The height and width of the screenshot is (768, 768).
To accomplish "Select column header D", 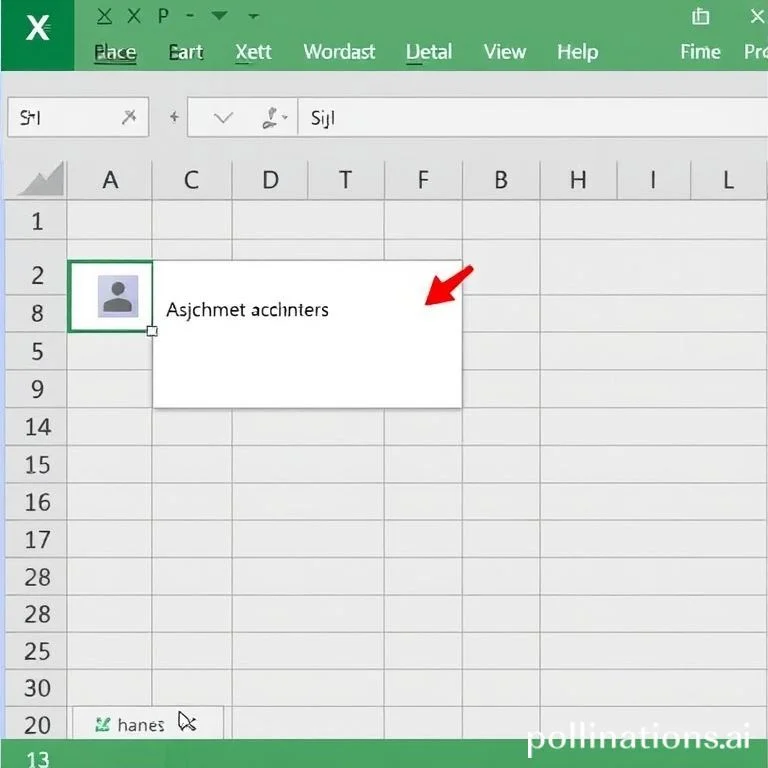I will tap(270, 181).
